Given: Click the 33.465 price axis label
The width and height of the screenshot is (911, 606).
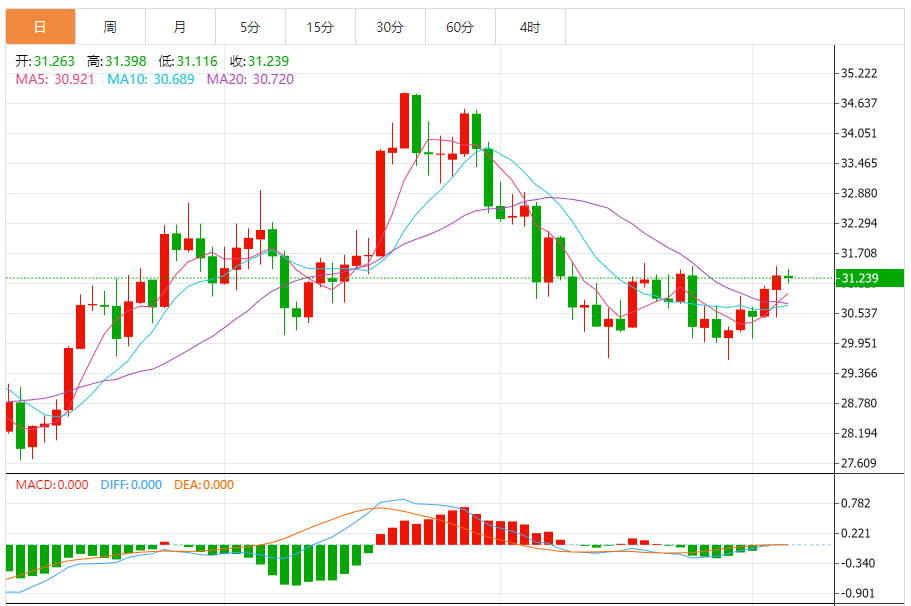Looking at the screenshot, I should point(859,163).
